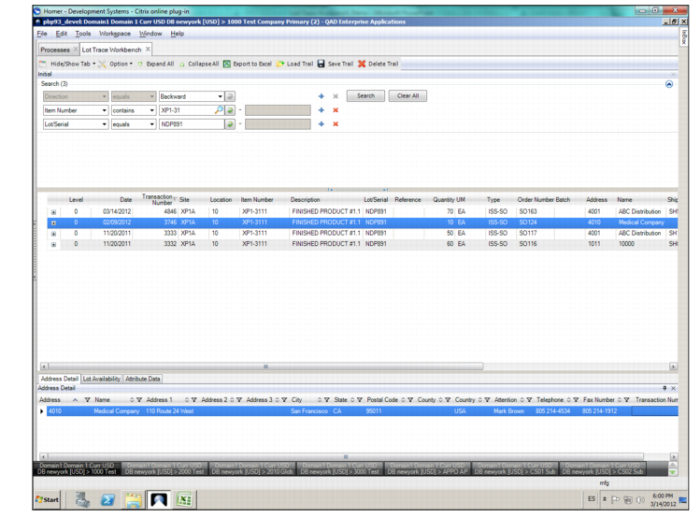Pin the Address Detail panel

coord(664,388)
